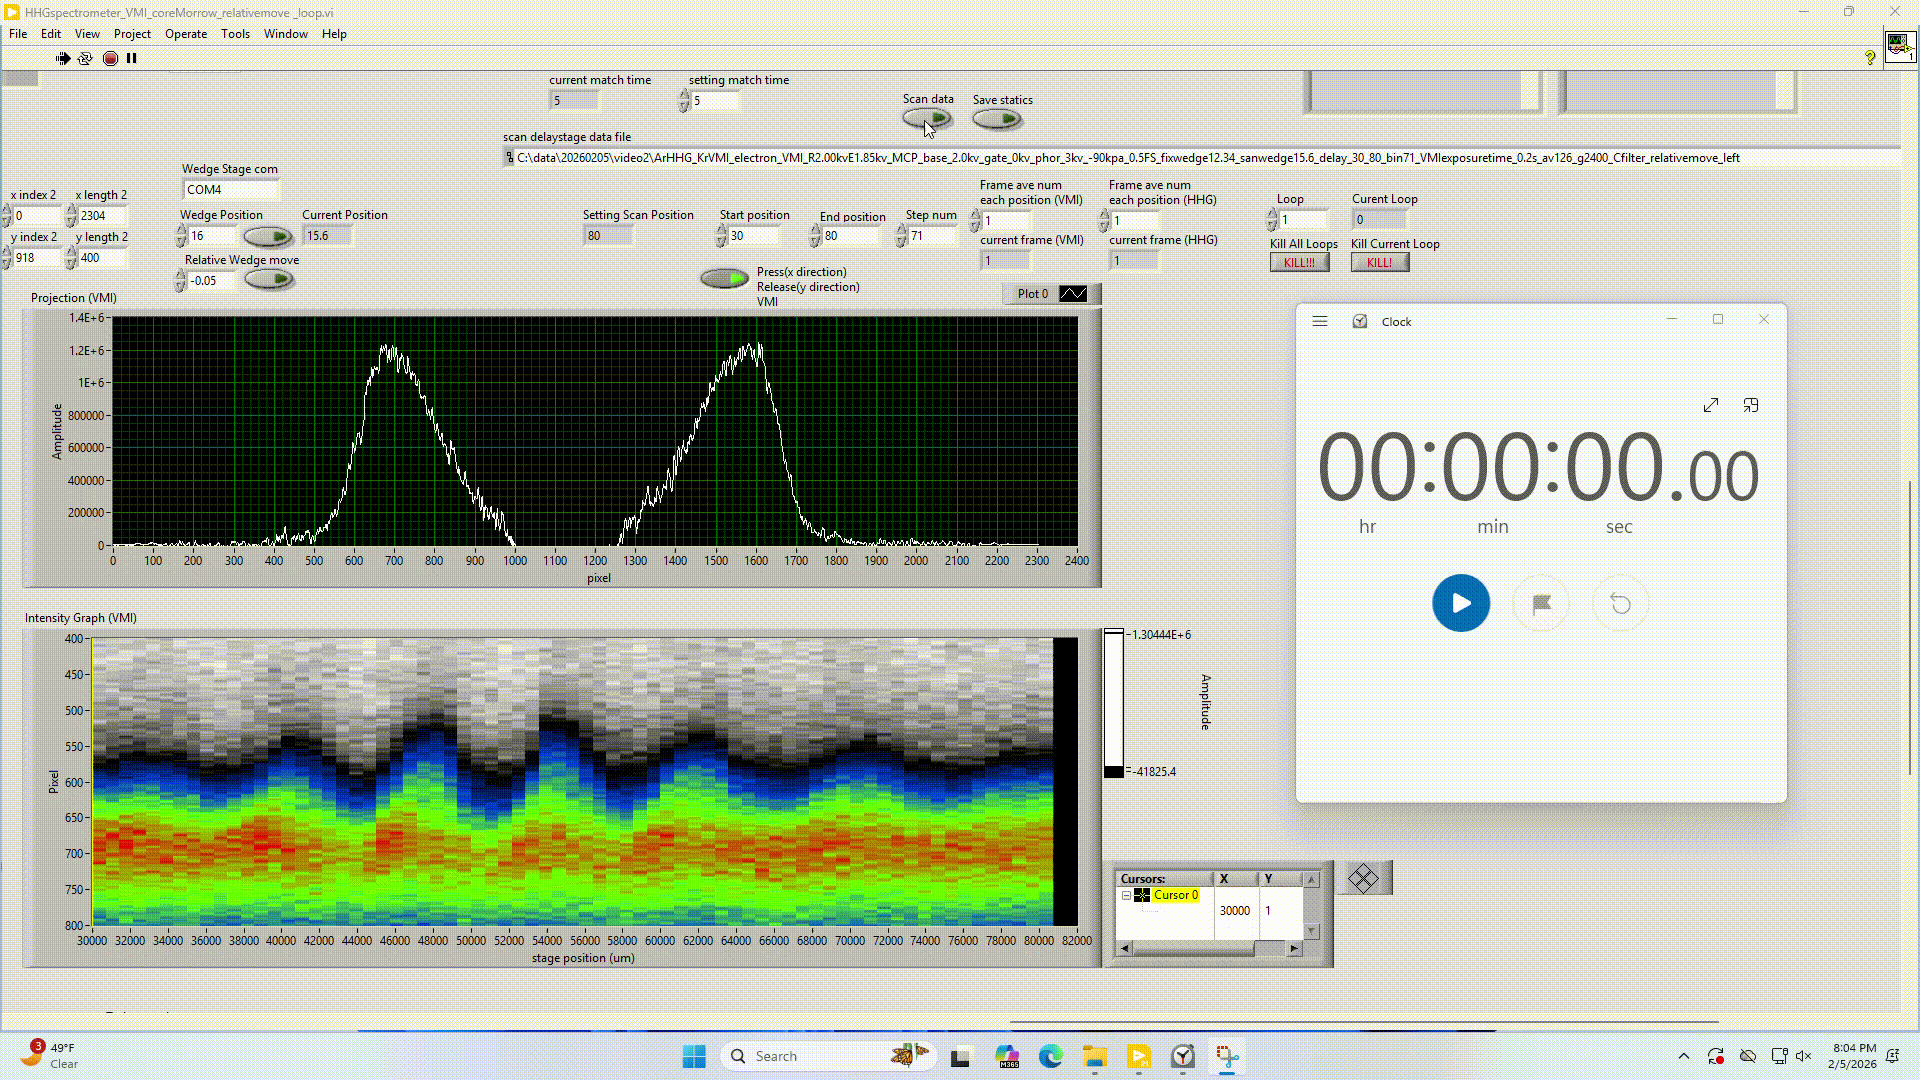Toggle the Press(x direction) VMI switch

point(724,278)
